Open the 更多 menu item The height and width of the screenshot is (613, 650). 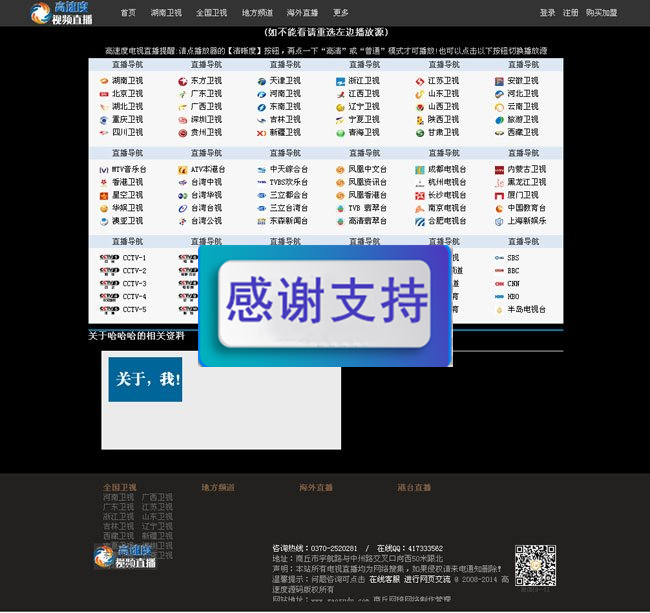tap(341, 13)
